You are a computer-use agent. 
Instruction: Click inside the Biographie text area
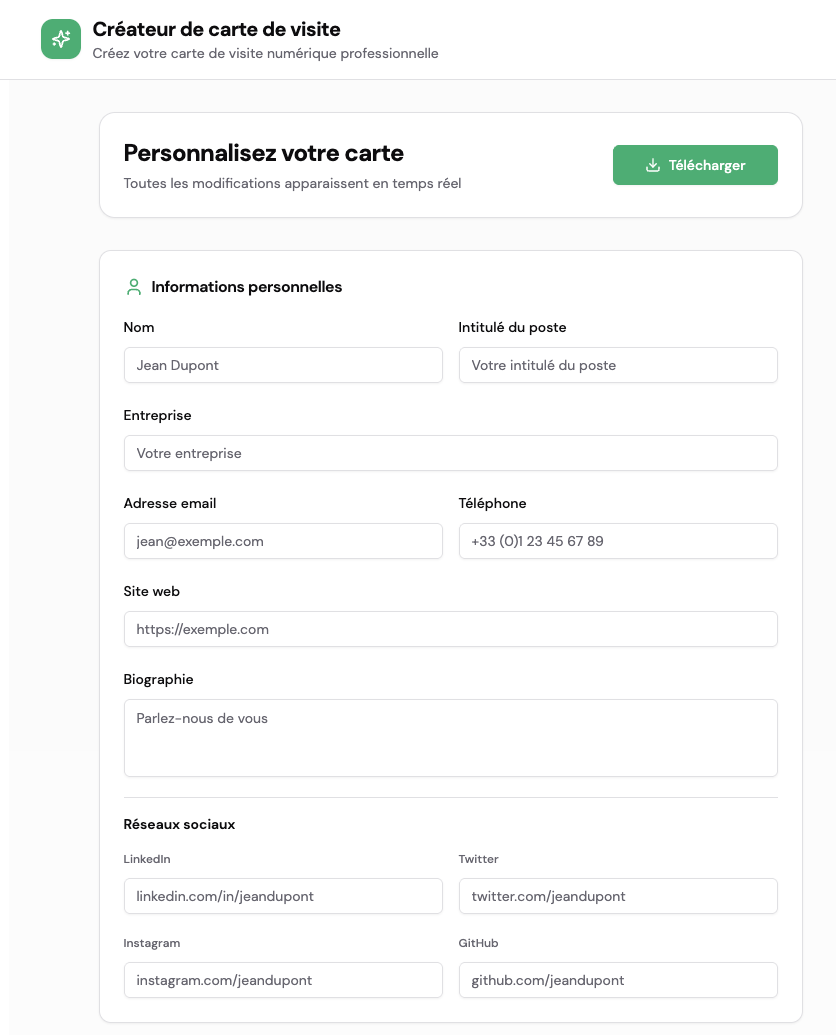coord(450,737)
